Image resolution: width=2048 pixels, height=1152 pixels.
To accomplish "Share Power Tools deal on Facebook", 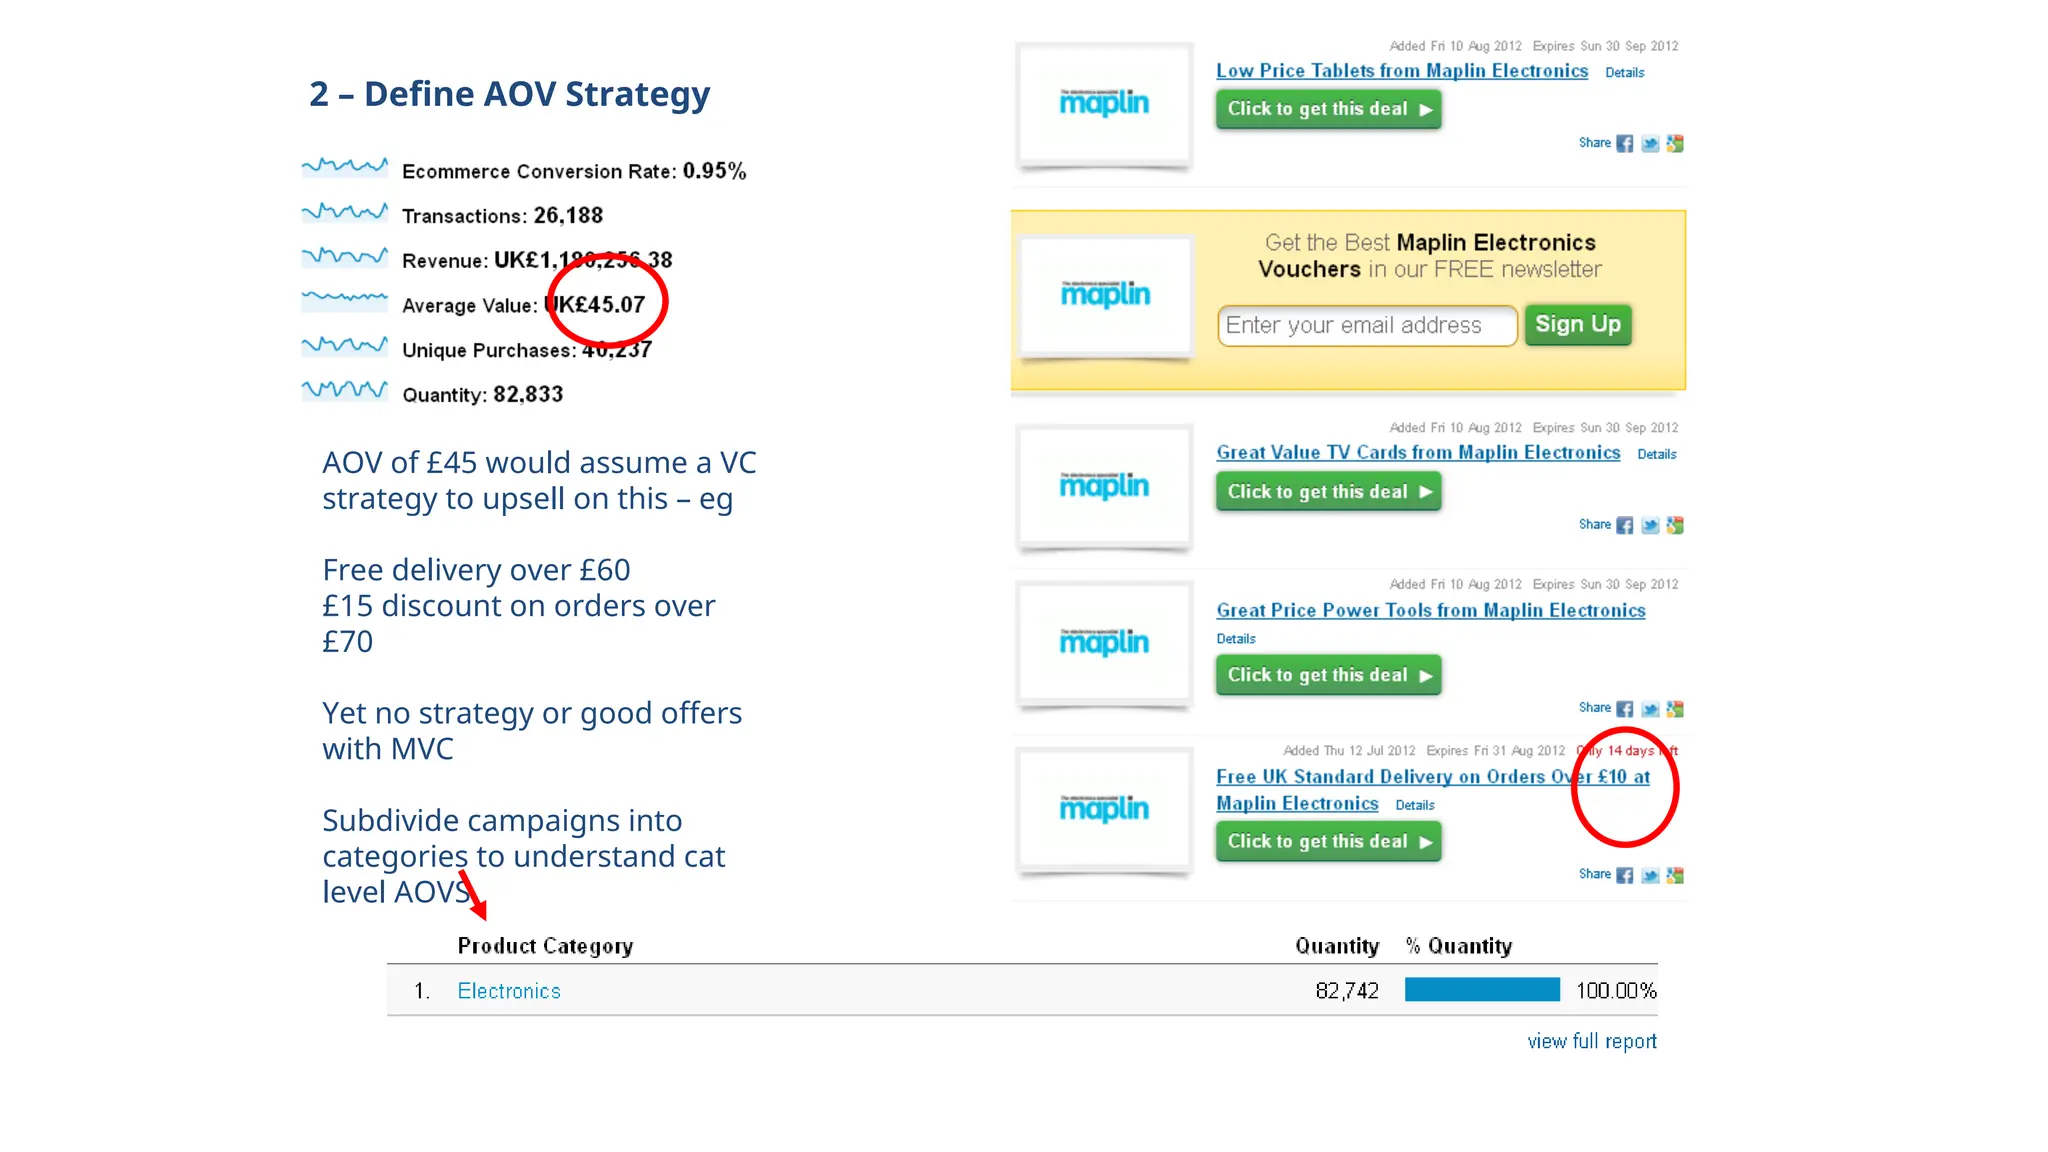I will tap(1625, 709).
